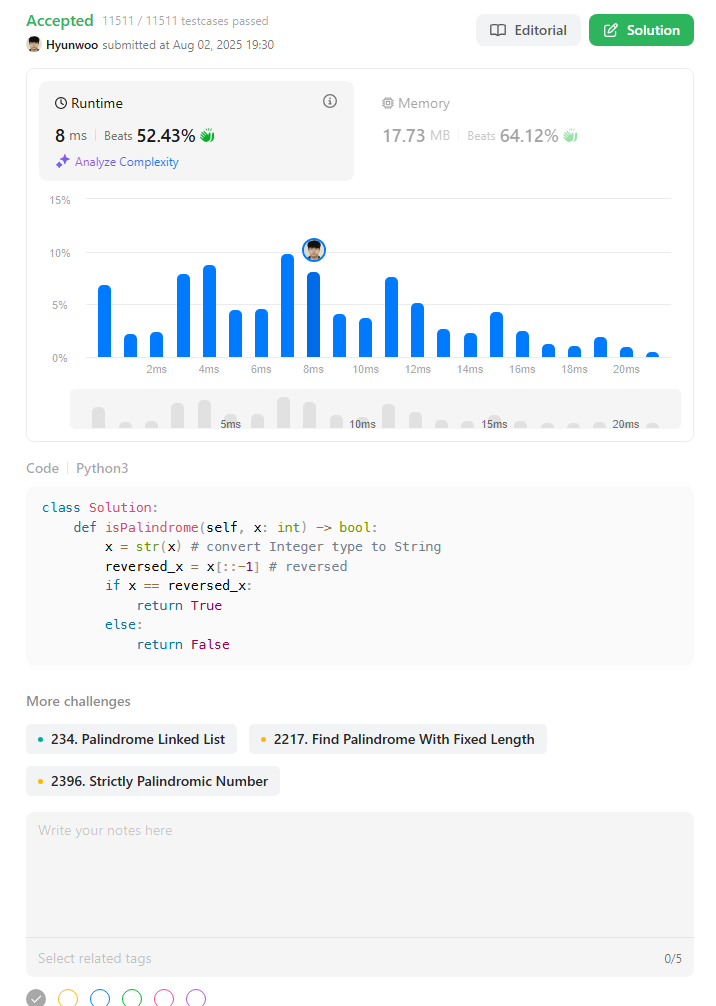Click the runtime info circle icon
This screenshot has width=716, height=1006.
(330, 102)
